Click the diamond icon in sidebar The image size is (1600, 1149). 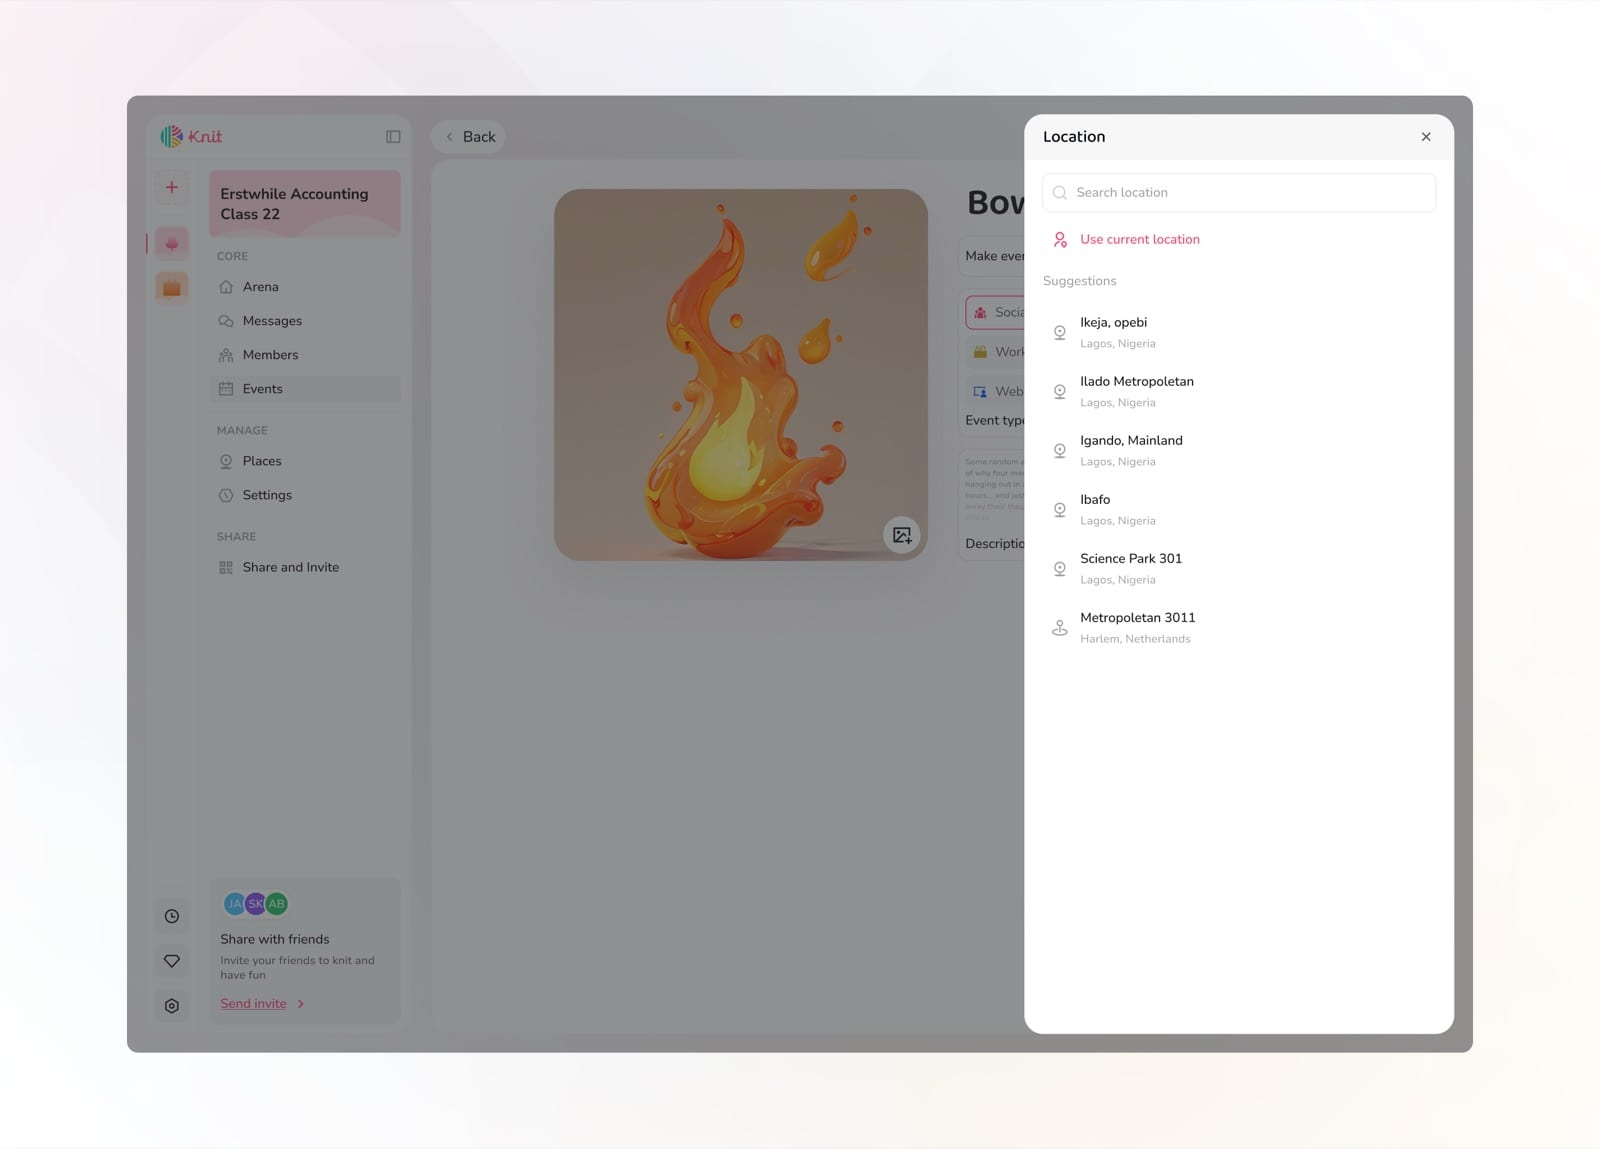(x=172, y=961)
